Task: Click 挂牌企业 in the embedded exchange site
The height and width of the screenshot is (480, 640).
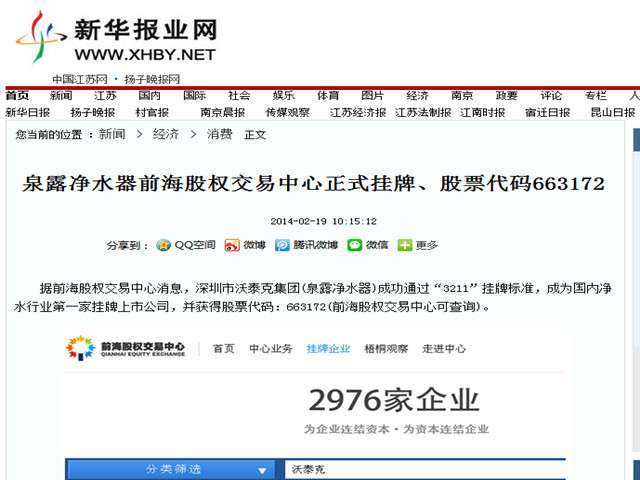Action: click(x=329, y=349)
